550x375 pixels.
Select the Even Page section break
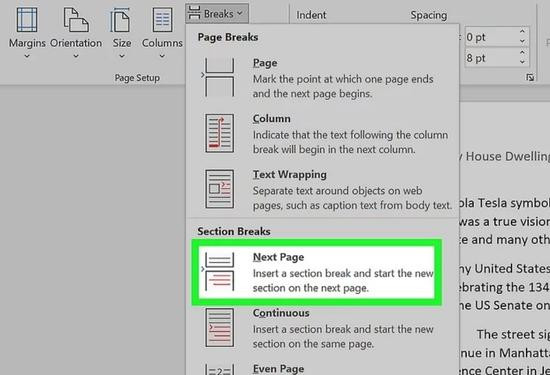pyautogui.click(x=323, y=368)
